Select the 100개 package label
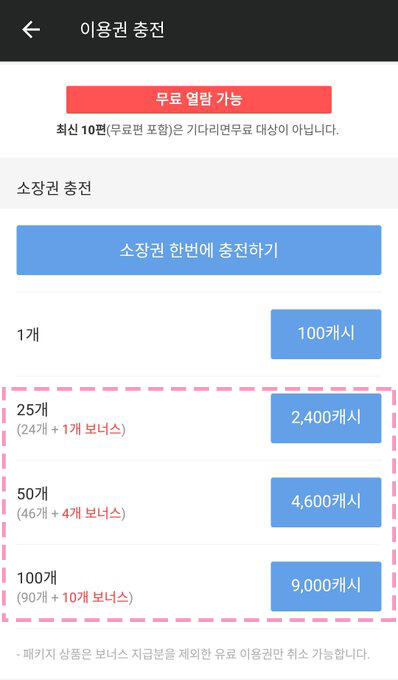This screenshot has width=398, height=680. click(37, 578)
